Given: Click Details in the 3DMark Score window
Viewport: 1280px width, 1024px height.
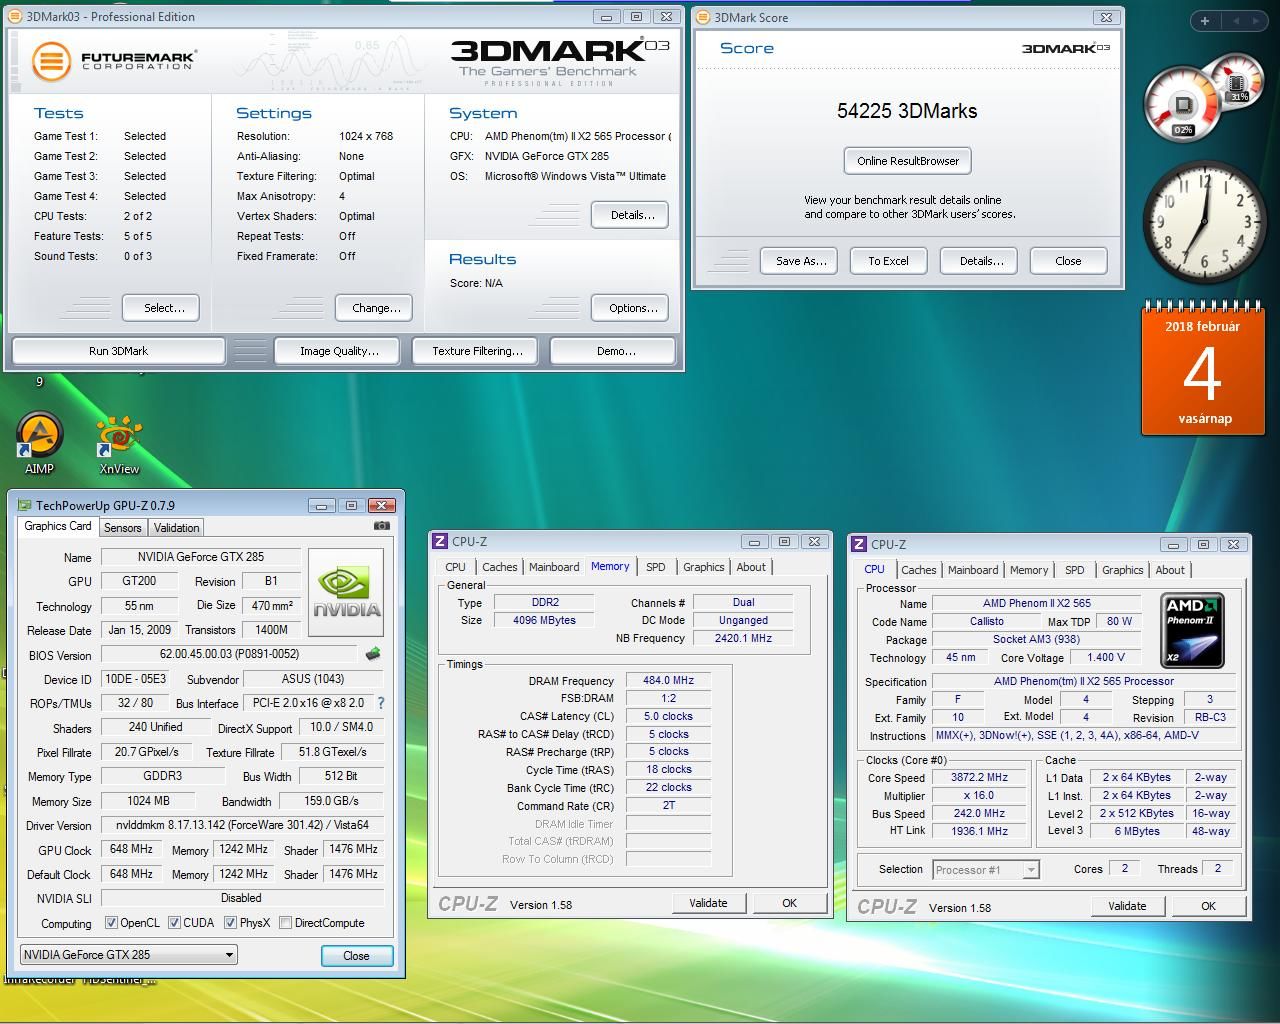Looking at the screenshot, I should 979,261.
